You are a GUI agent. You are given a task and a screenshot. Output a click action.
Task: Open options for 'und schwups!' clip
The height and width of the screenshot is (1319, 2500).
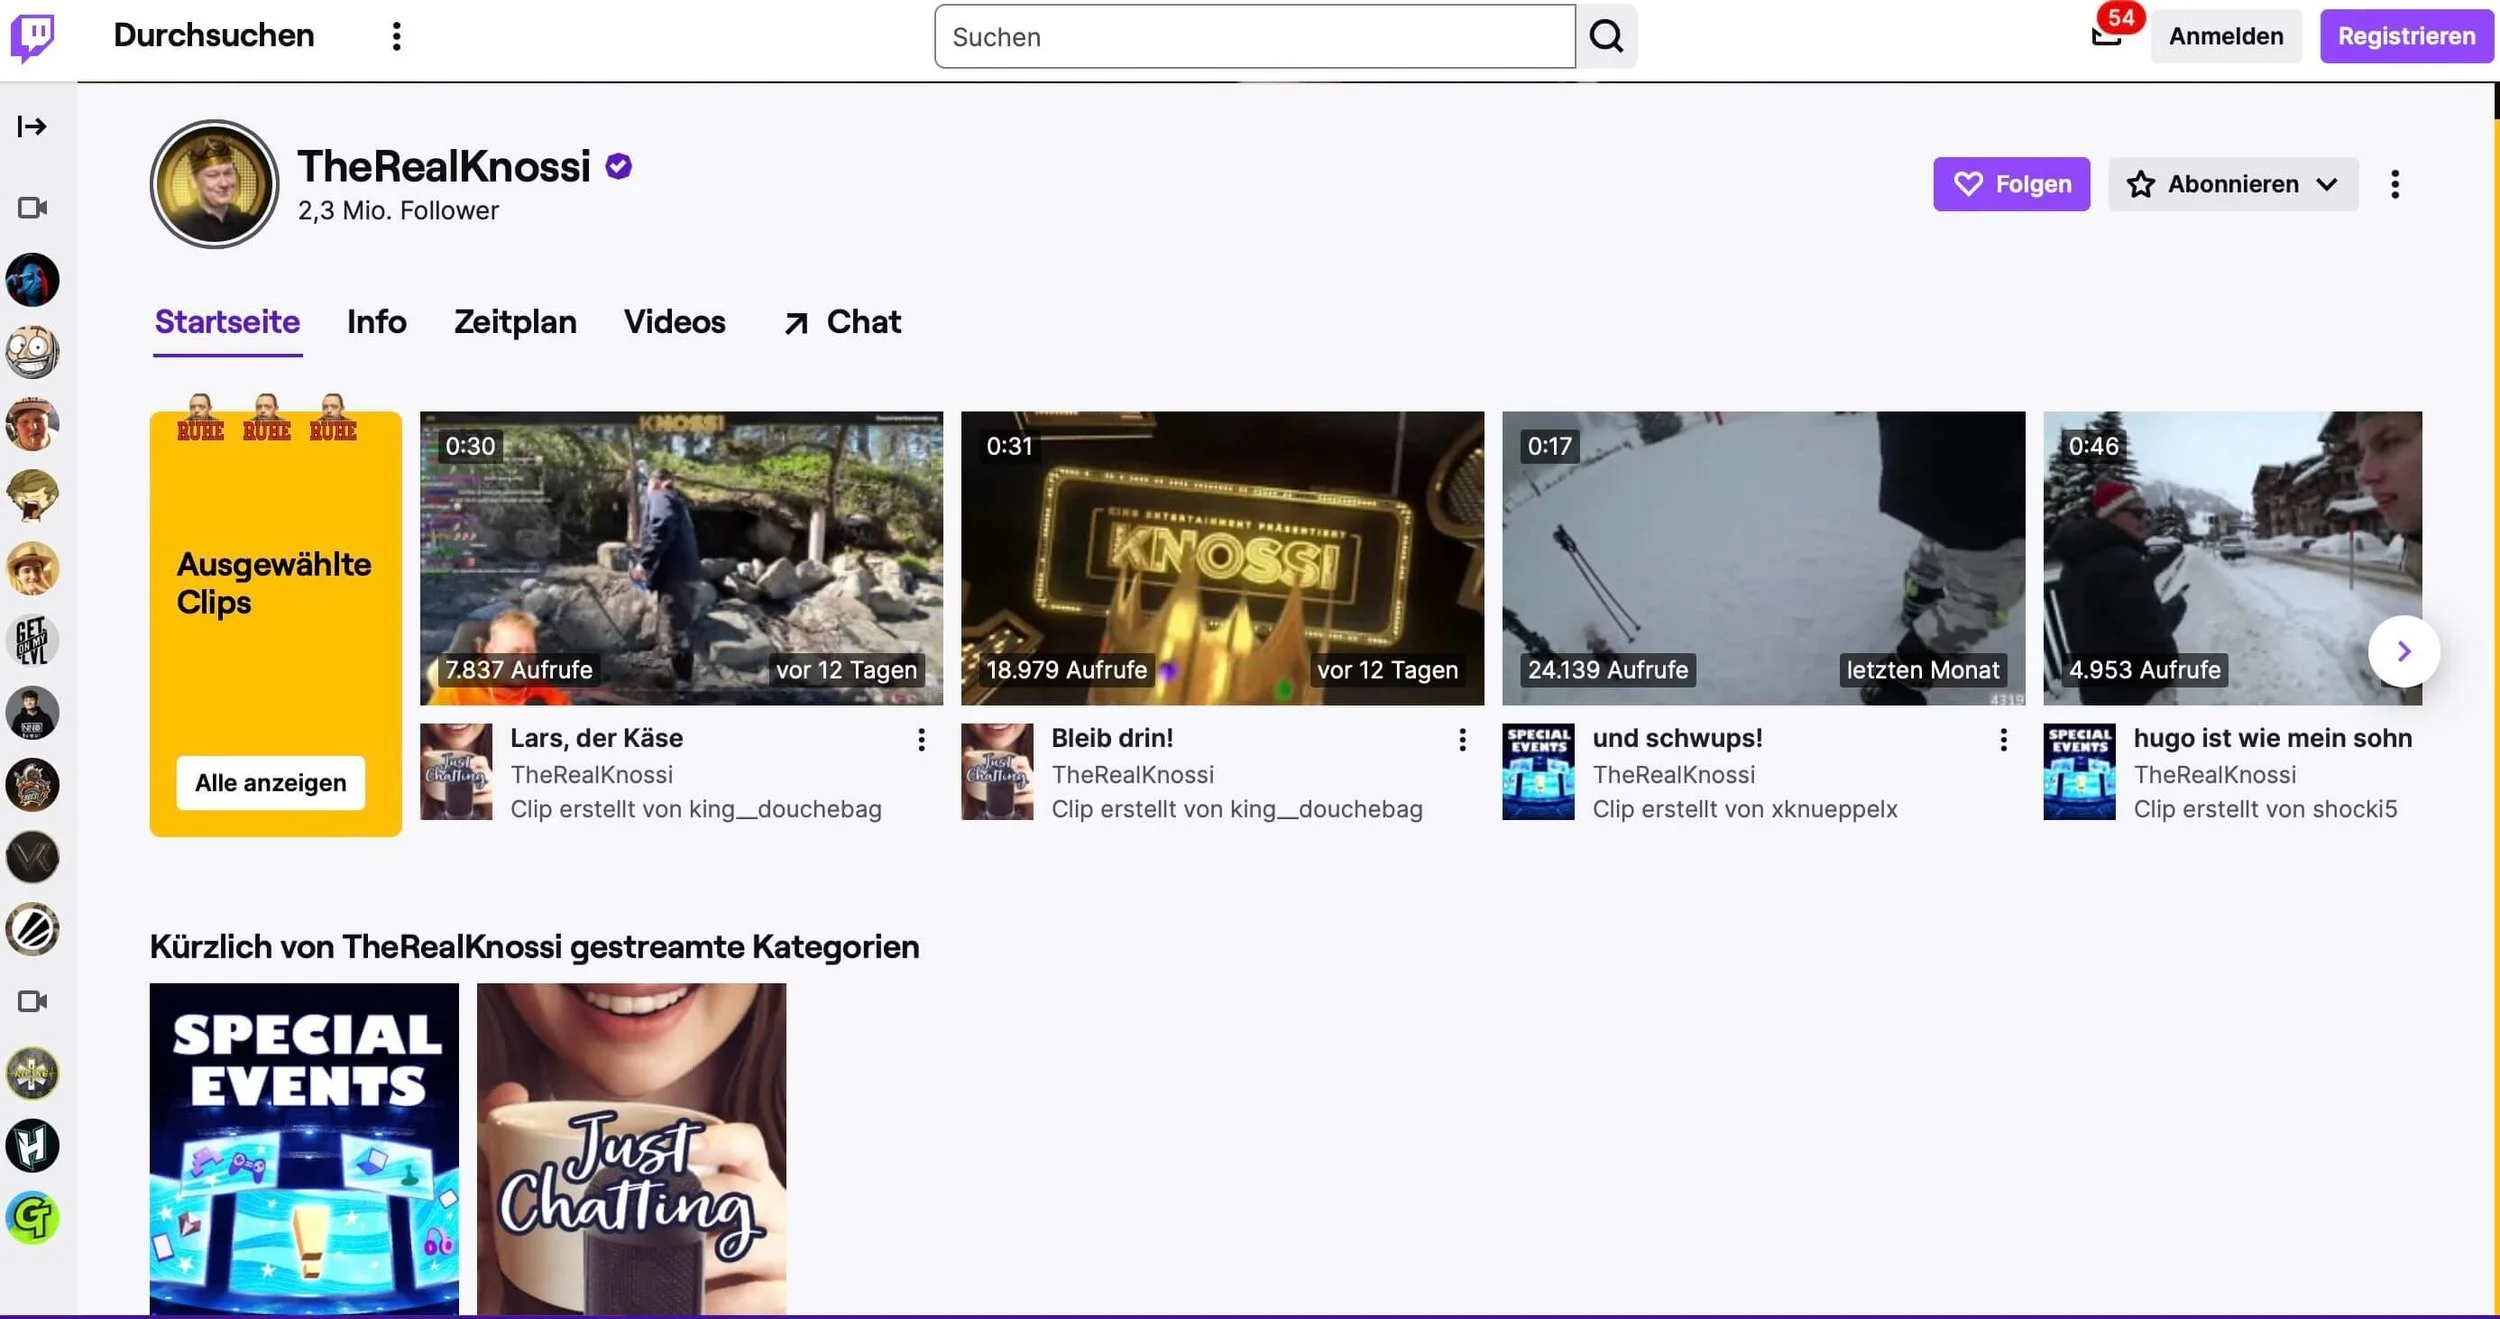click(x=2003, y=740)
